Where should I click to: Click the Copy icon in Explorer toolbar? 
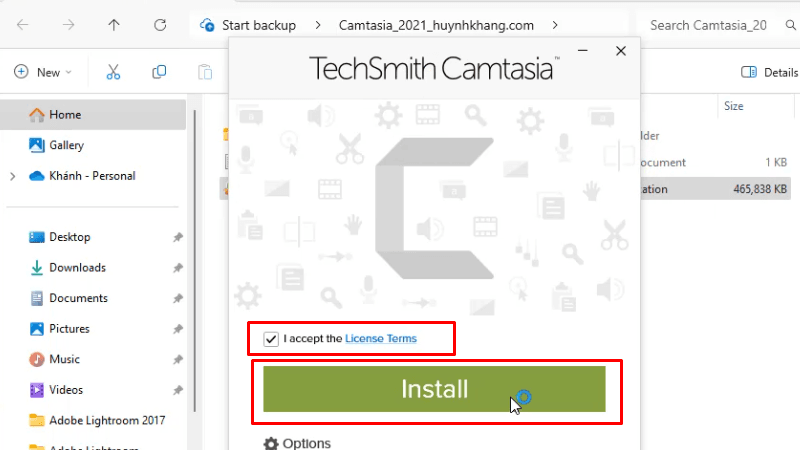(x=159, y=72)
